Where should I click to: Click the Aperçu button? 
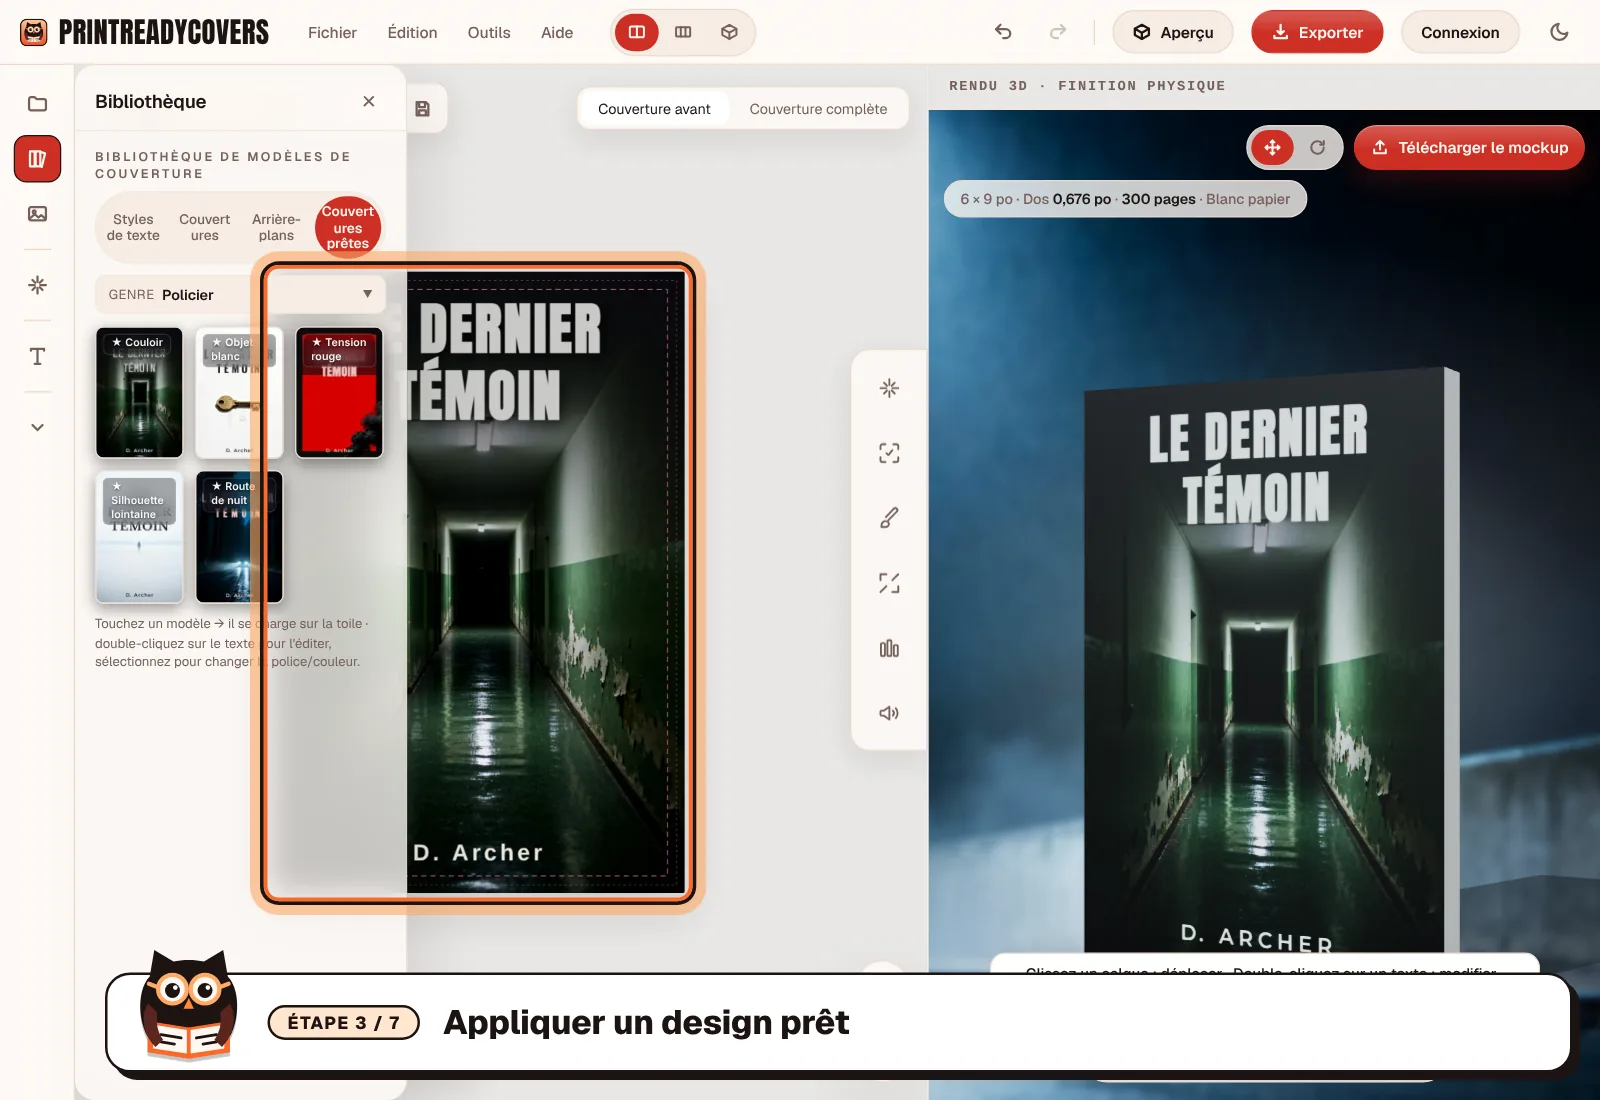coord(1173,32)
